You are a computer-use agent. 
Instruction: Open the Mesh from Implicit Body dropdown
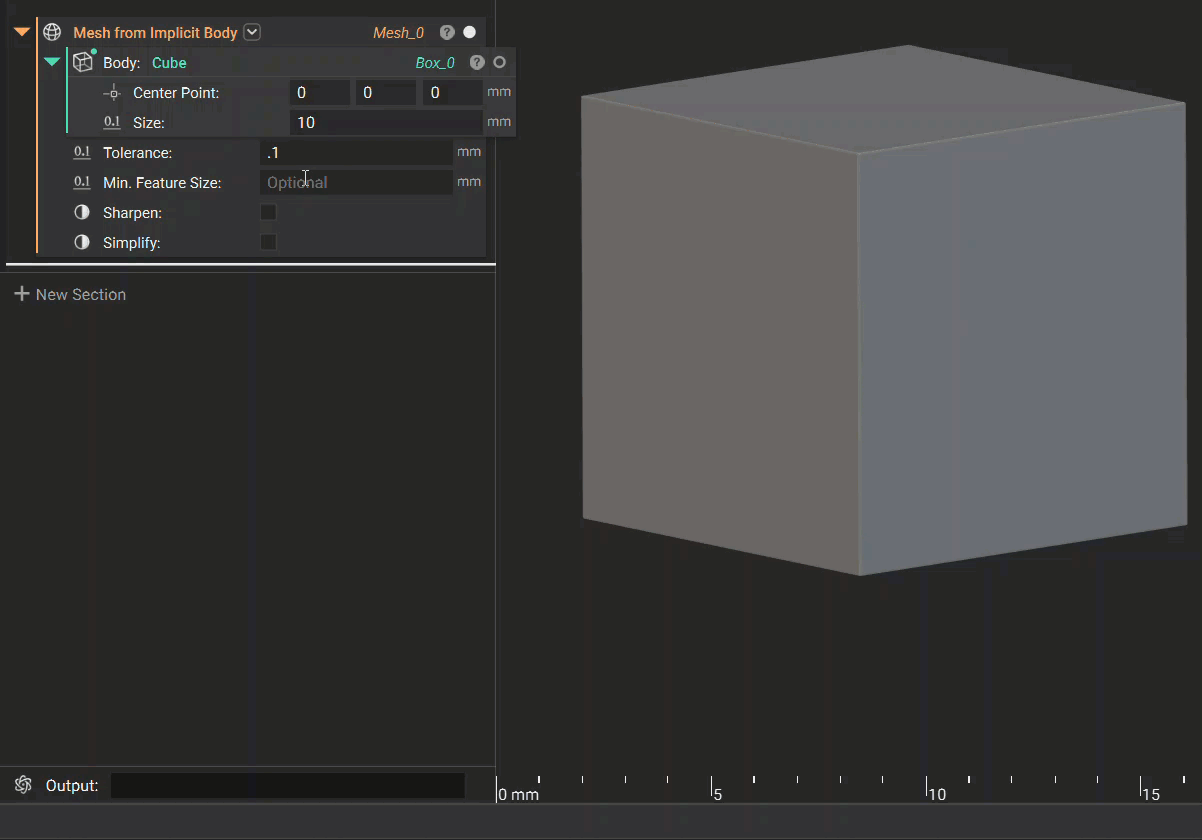point(252,32)
